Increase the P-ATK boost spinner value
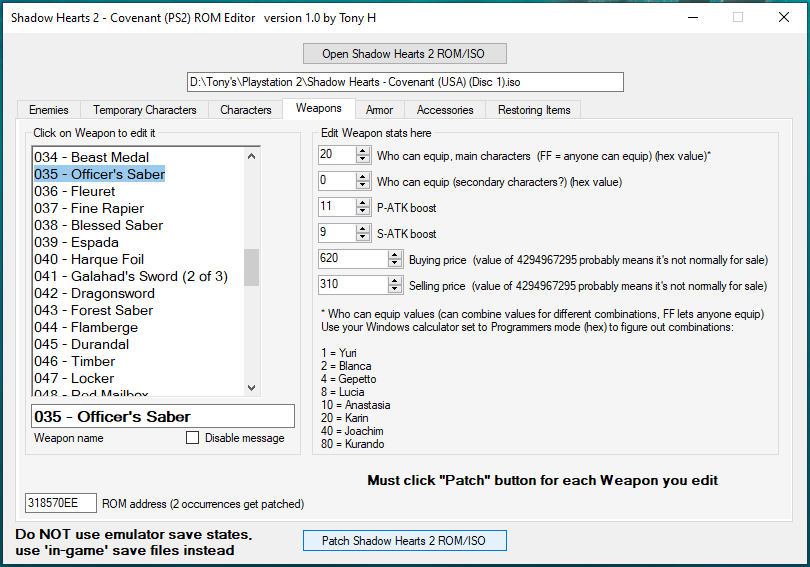Viewport: 810px width, 567px height. click(x=363, y=203)
